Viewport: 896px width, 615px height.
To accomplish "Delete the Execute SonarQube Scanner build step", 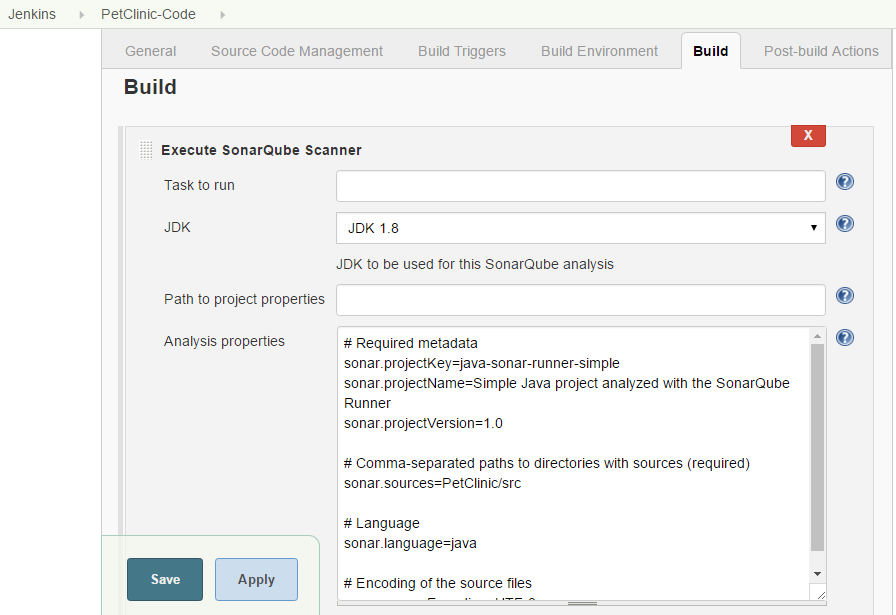I will click(808, 135).
